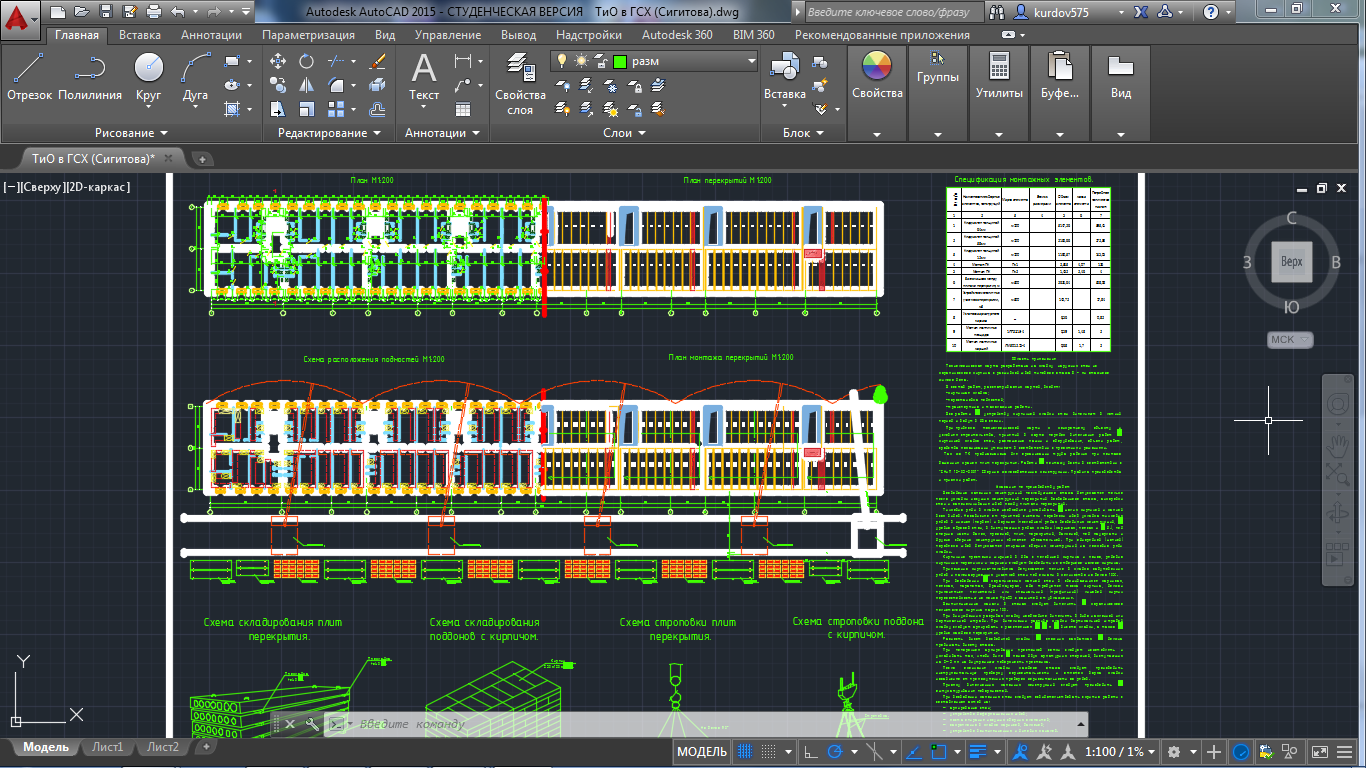Toggle lineweight display in status bar

point(976,752)
